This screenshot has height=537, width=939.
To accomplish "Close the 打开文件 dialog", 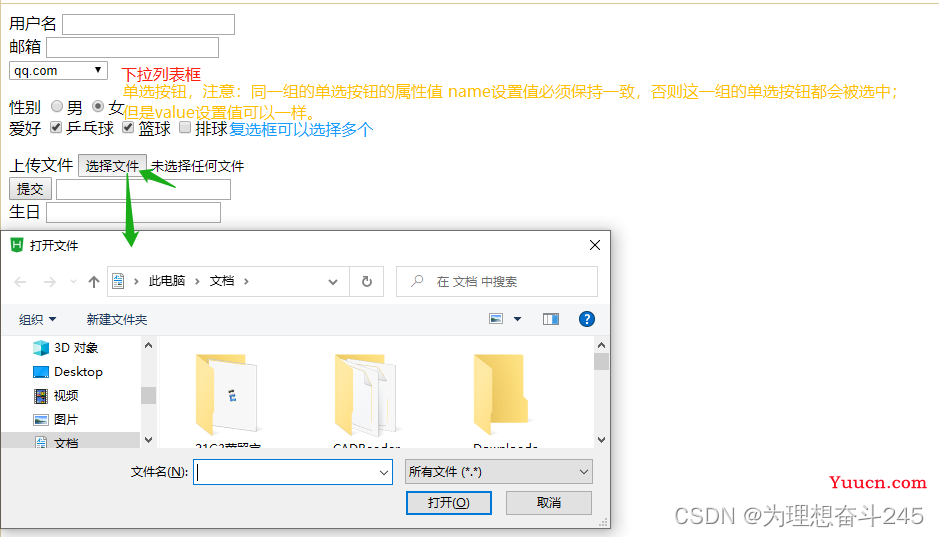I will click(x=595, y=245).
